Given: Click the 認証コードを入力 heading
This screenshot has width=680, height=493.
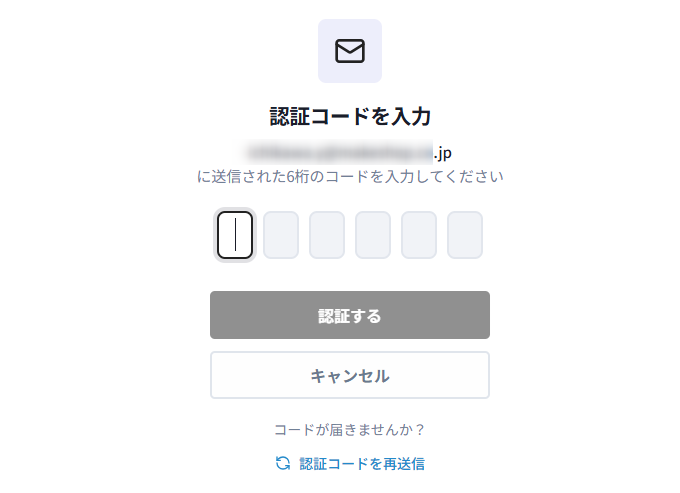Looking at the screenshot, I should pos(350,116).
